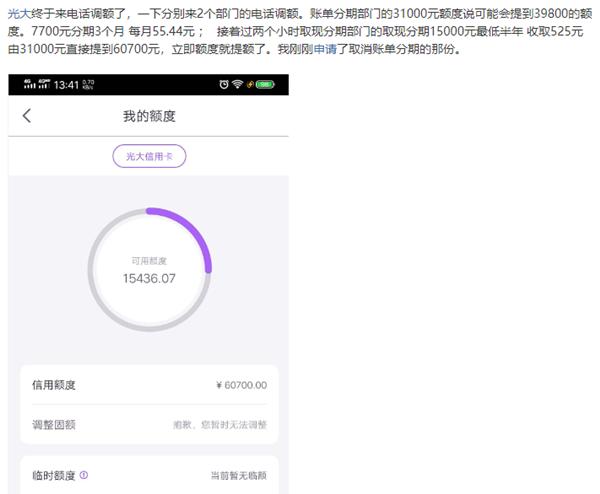Click the 可用额度 label in the ring
The height and width of the screenshot is (494, 600).
pyautogui.click(x=149, y=261)
